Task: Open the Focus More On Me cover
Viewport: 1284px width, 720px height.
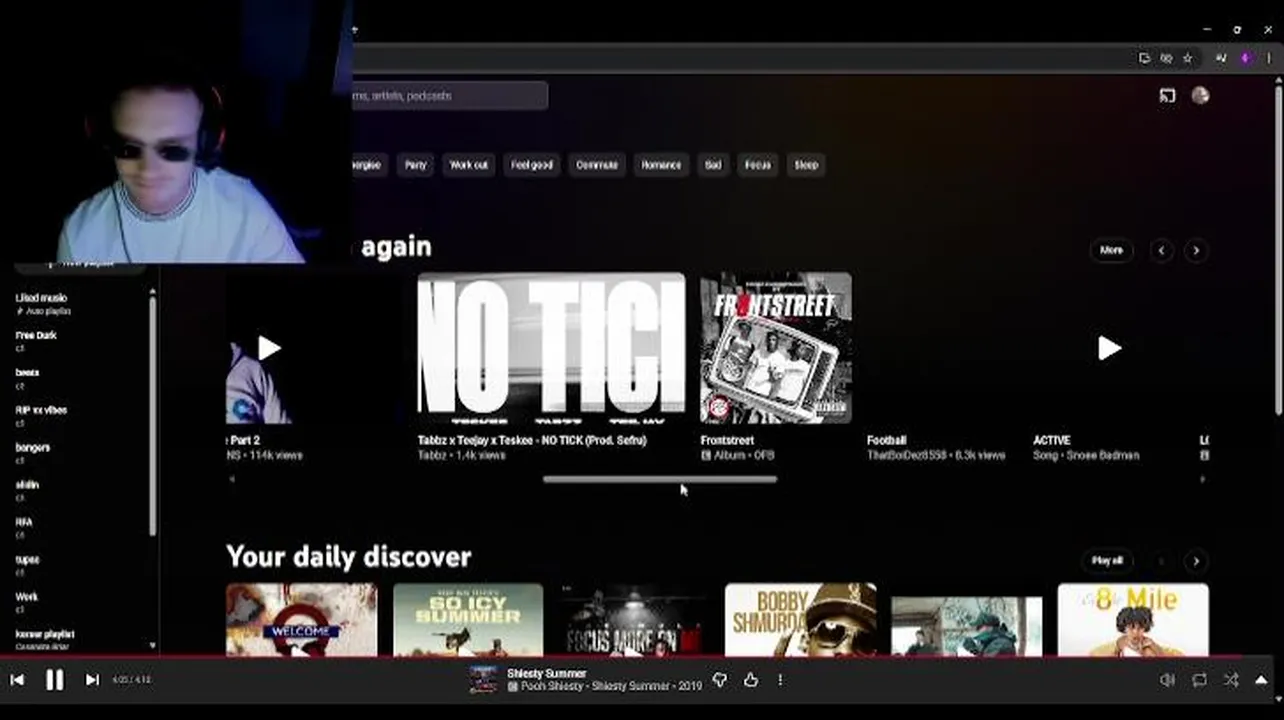Action: pyautogui.click(x=634, y=620)
